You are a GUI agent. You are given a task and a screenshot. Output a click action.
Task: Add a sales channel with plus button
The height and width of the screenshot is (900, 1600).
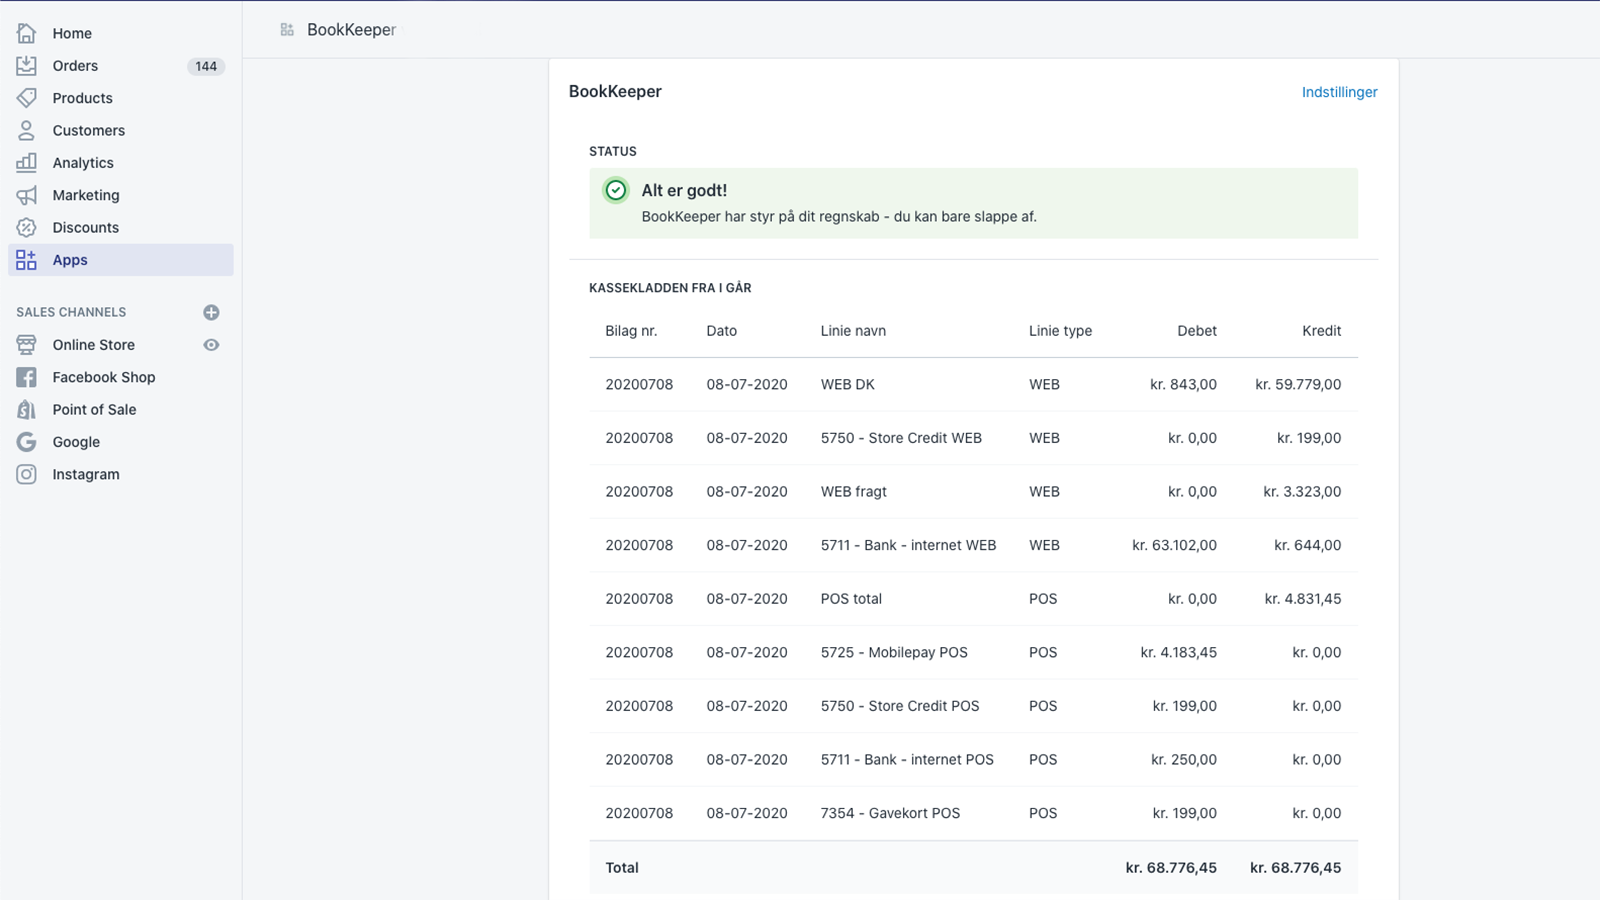211,312
